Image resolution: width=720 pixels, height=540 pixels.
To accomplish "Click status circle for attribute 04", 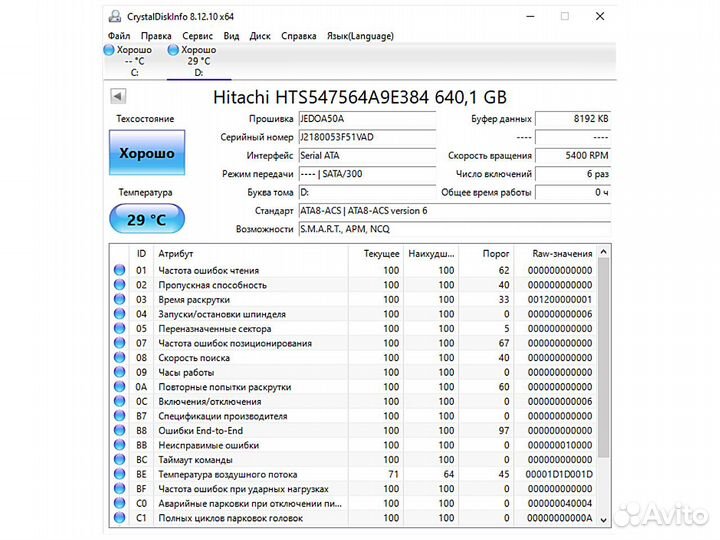I will tap(119, 314).
